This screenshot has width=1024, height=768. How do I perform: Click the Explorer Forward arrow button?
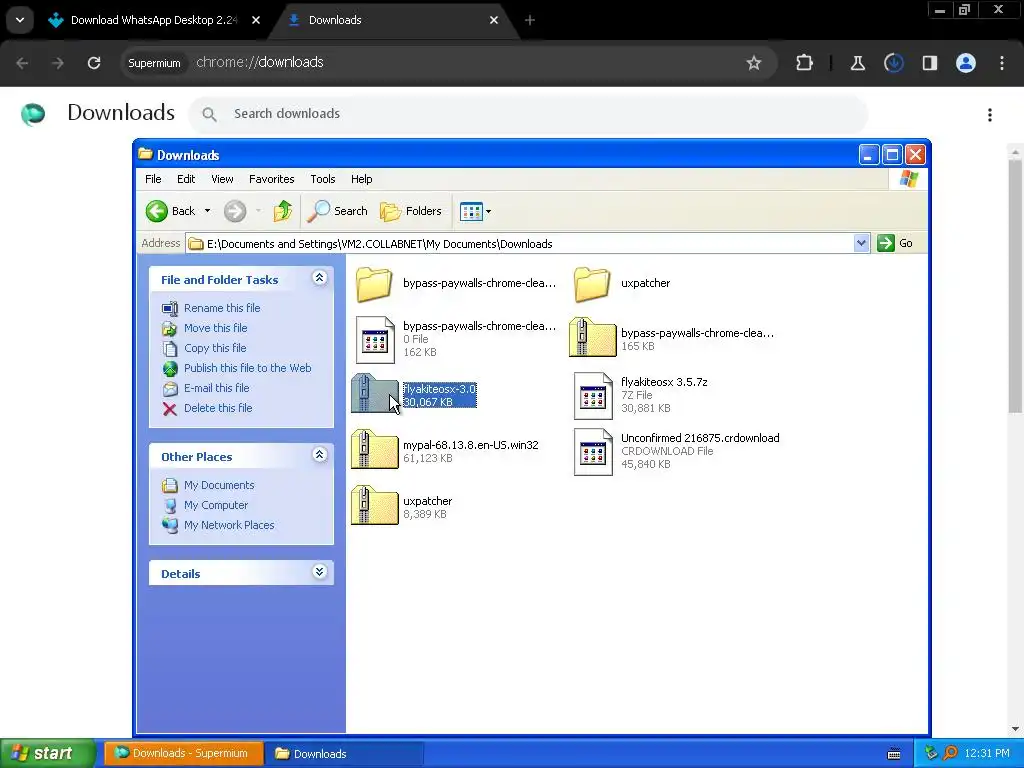click(x=235, y=211)
